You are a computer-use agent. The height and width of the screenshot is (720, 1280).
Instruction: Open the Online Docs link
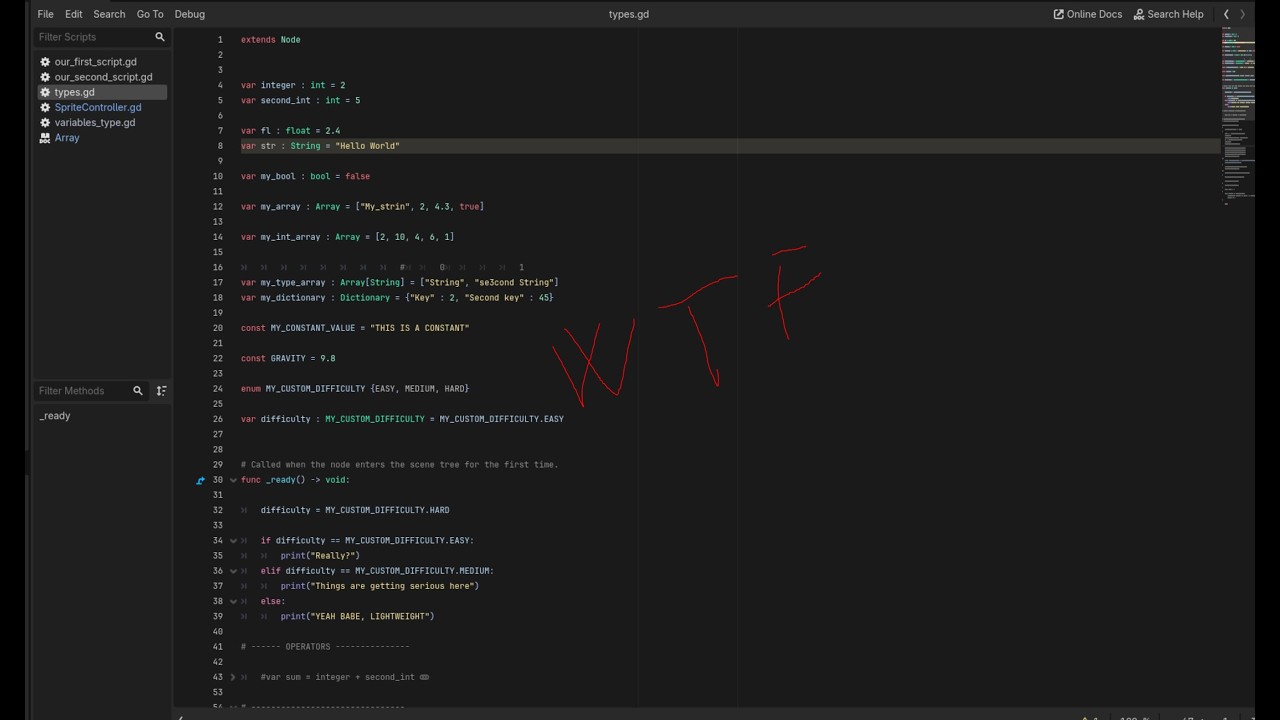click(x=1088, y=14)
